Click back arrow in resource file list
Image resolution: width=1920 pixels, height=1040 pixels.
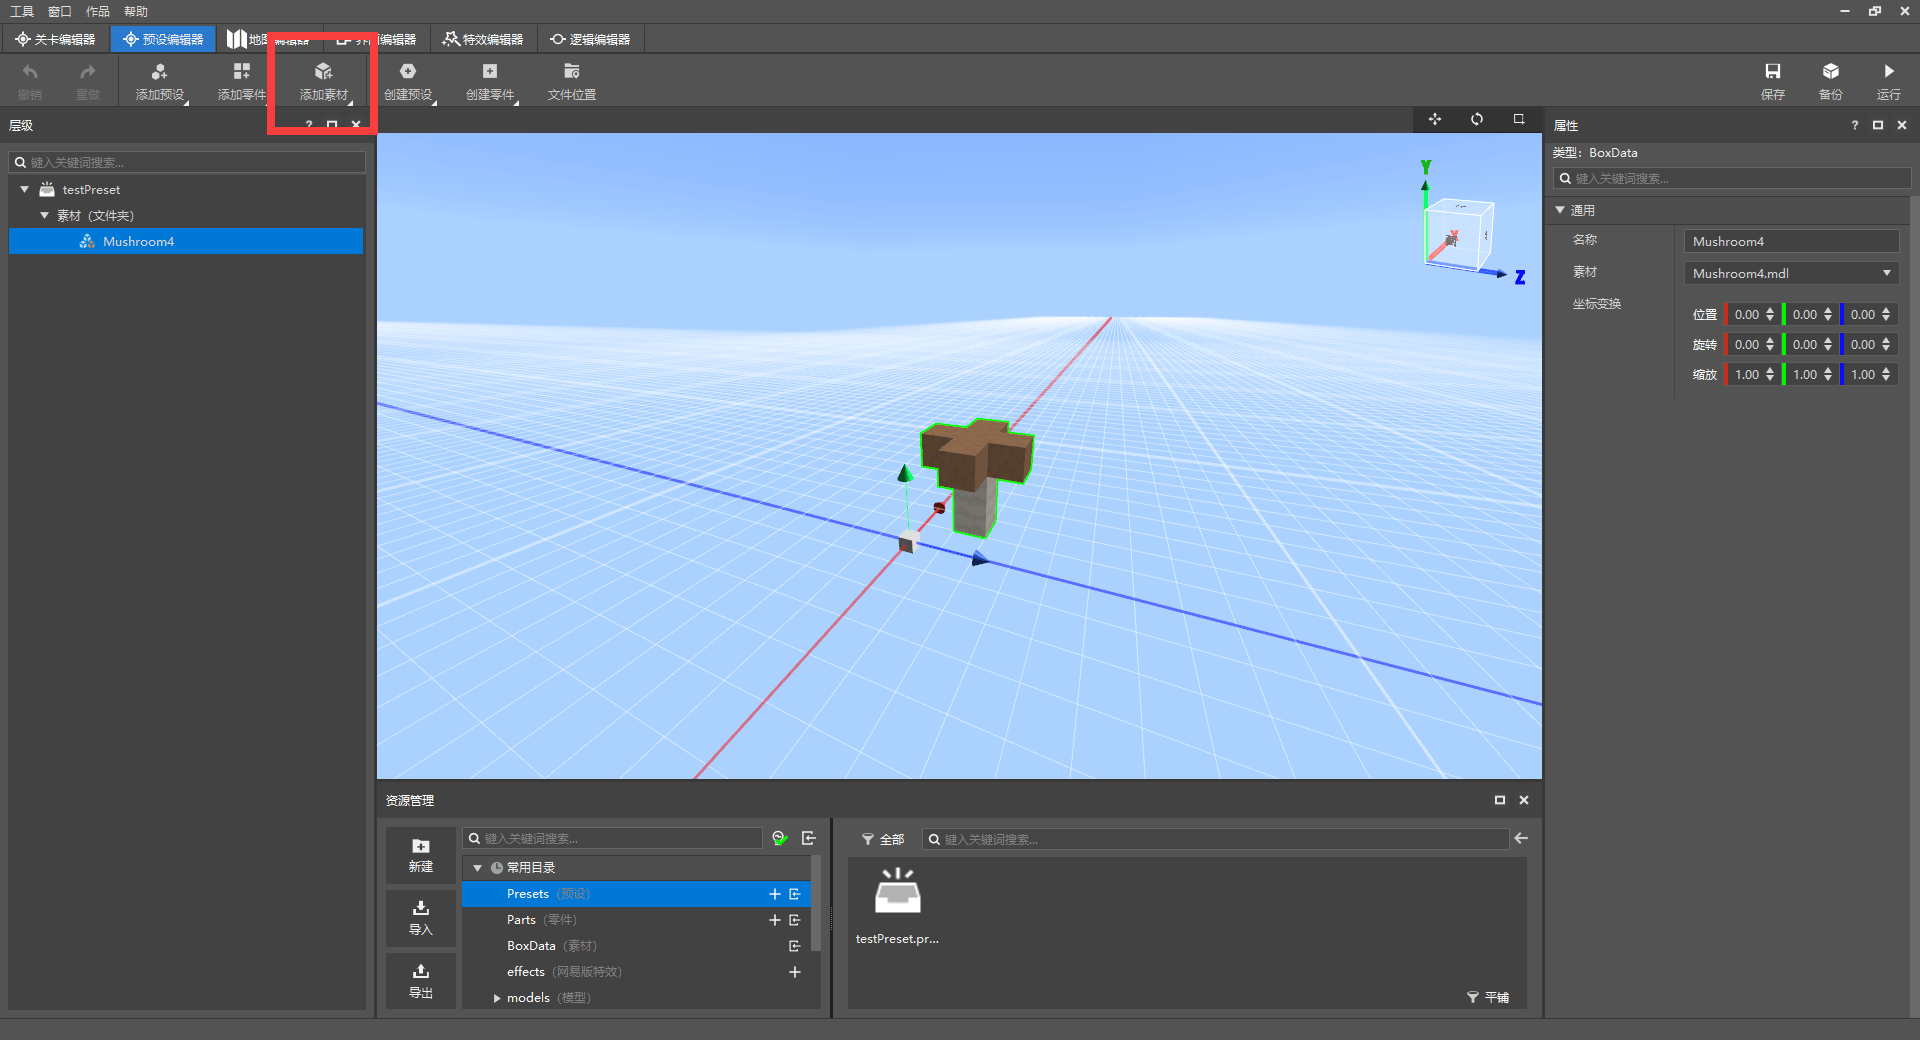coord(1521,838)
